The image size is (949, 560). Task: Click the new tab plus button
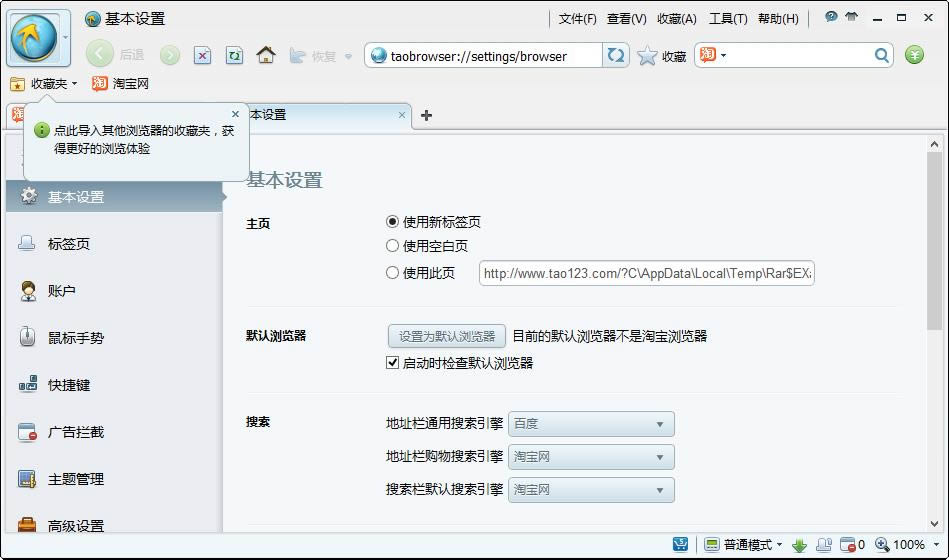coord(426,115)
